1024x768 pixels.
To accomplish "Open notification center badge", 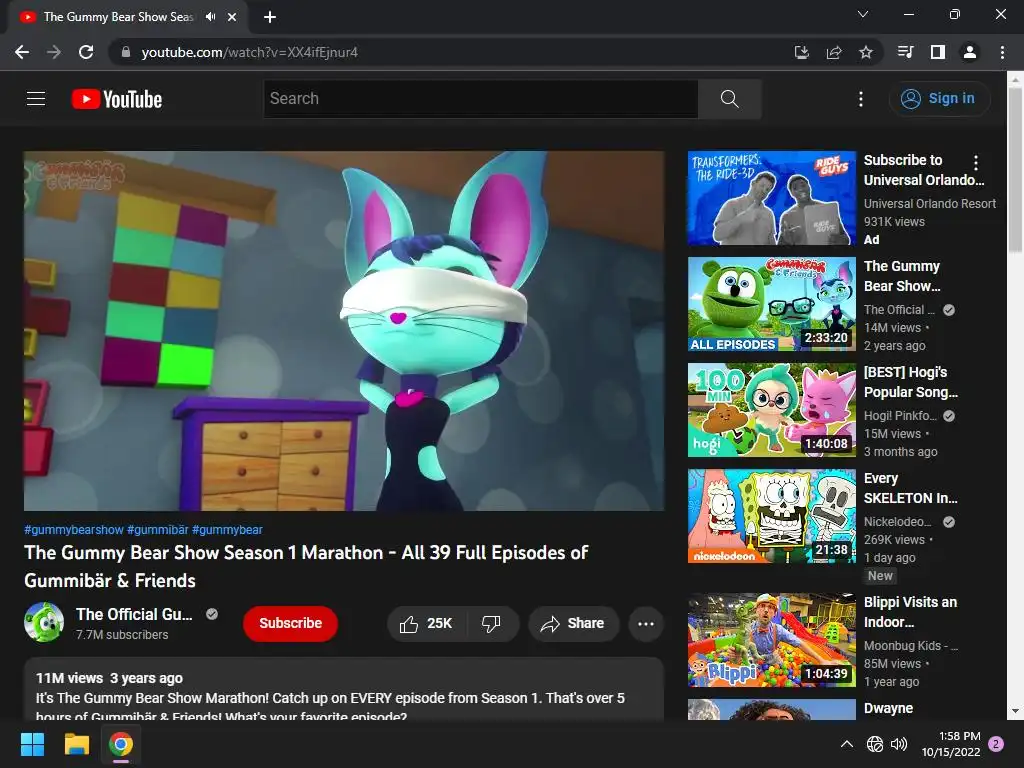I will 996,743.
